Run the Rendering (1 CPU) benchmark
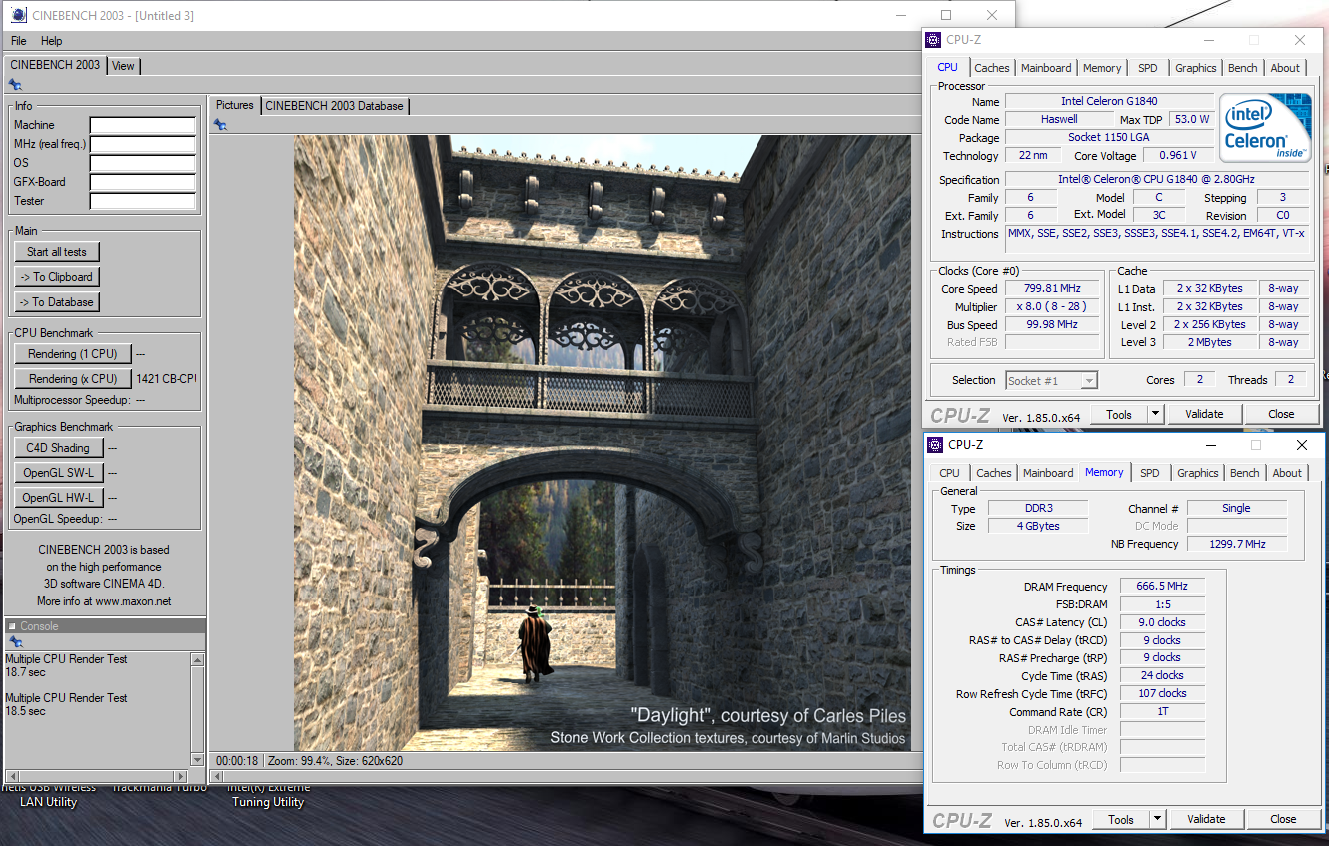 (73, 354)
